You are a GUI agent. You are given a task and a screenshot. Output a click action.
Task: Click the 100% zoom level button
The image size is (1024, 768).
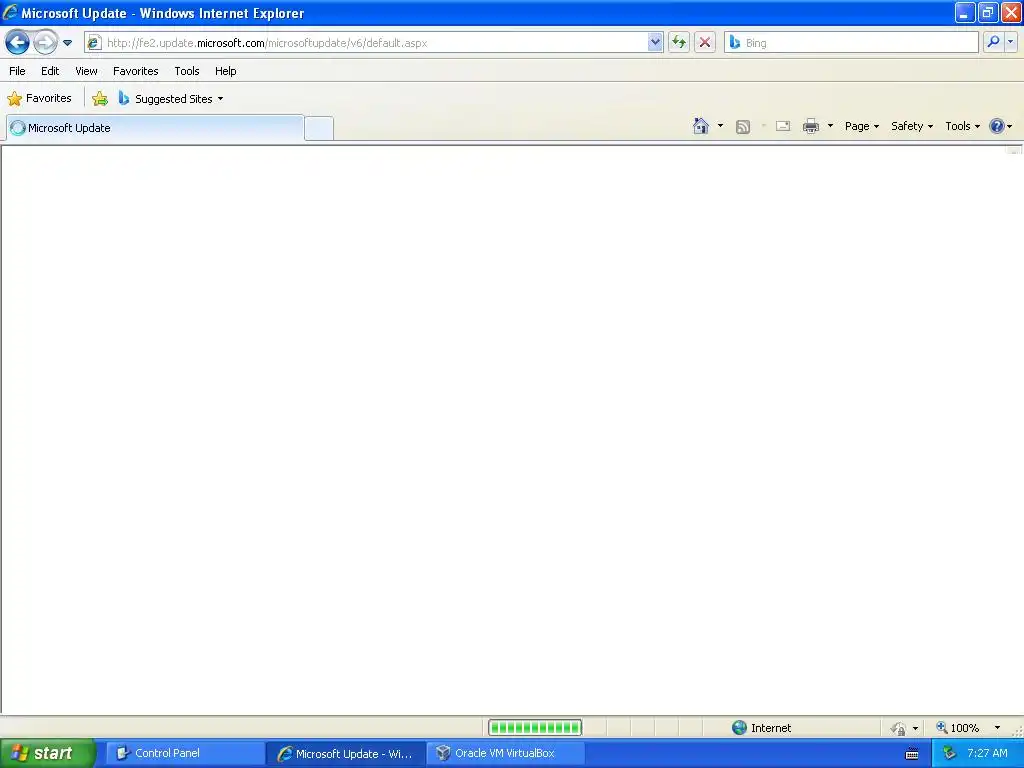(x=958, y=728)
